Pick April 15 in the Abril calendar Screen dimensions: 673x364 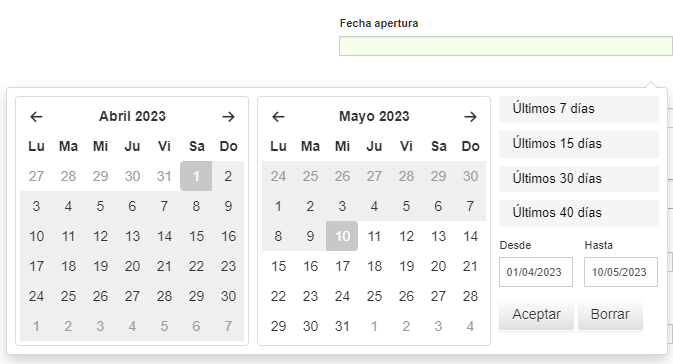(196, 236)
